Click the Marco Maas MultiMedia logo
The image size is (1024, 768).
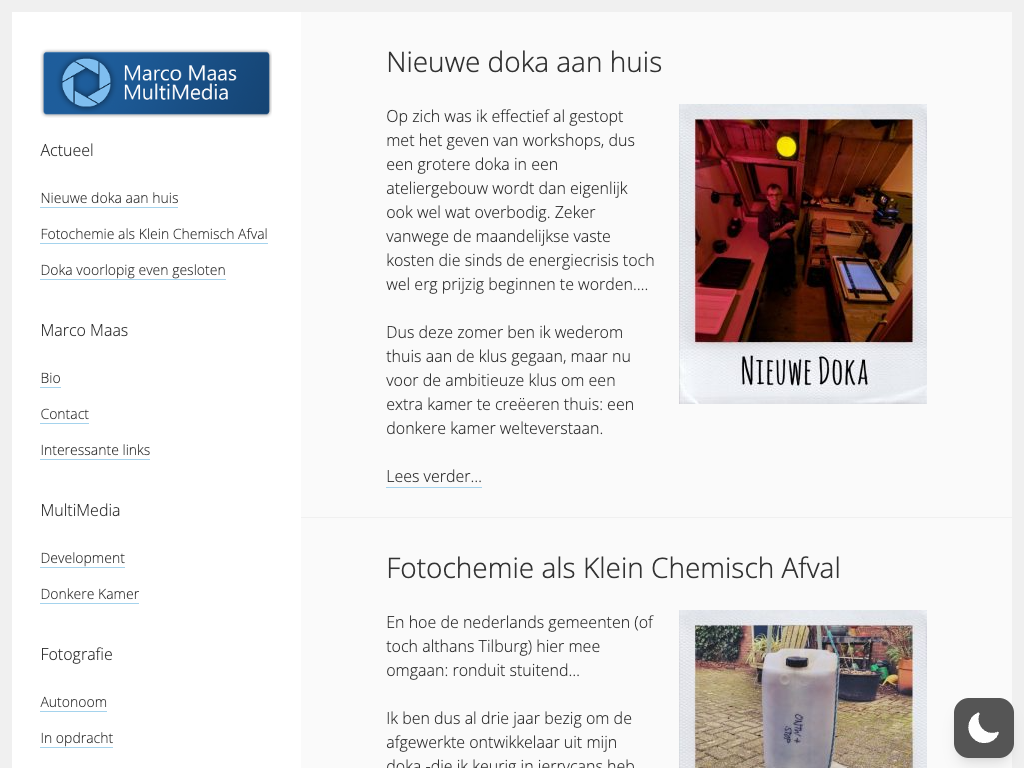tap(156, 83)
